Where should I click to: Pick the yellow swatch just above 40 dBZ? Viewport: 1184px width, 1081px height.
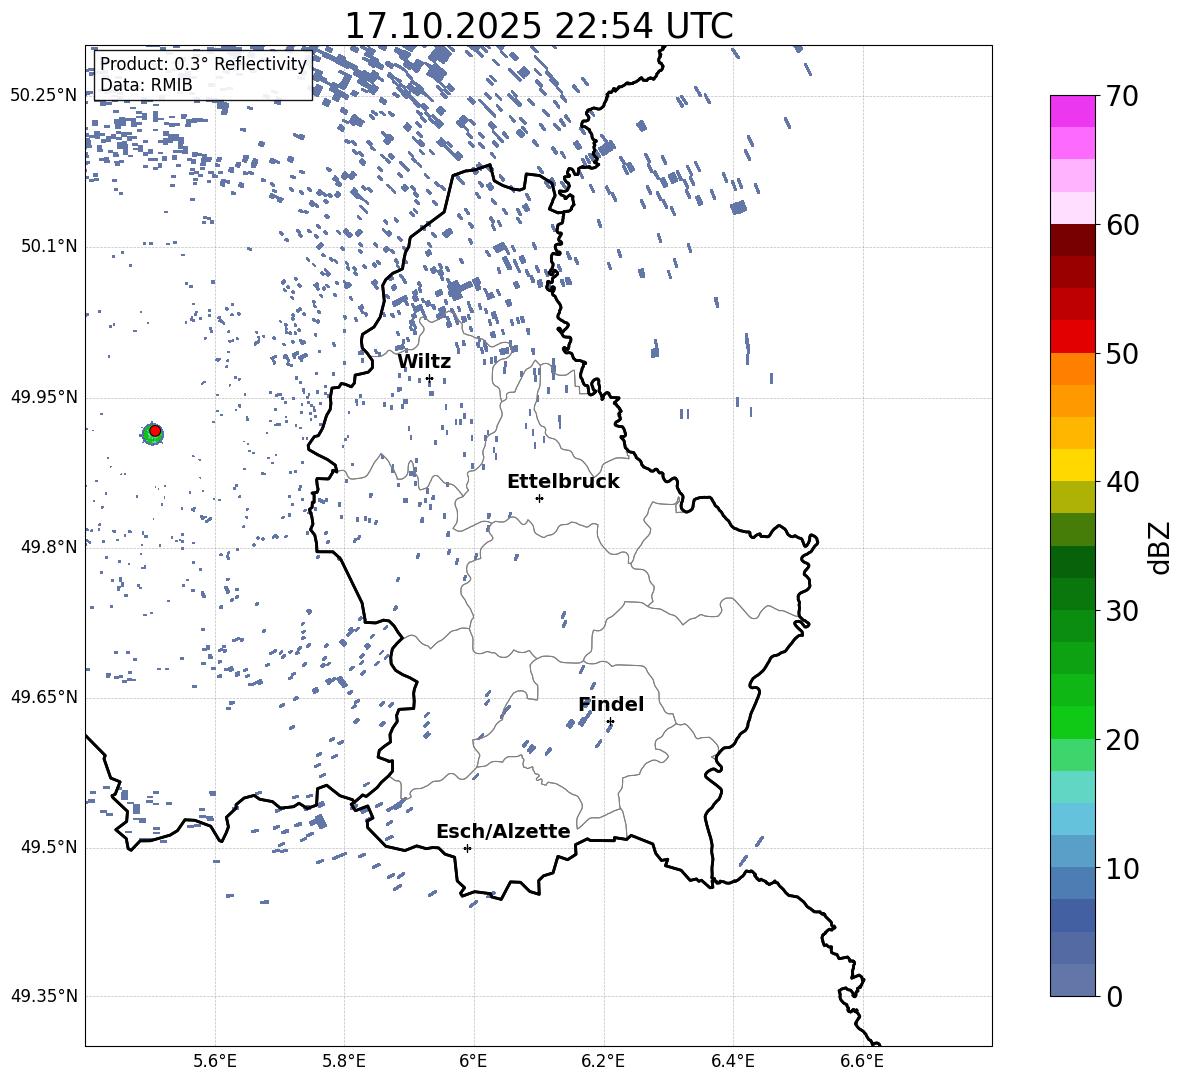click(1072, 465)
